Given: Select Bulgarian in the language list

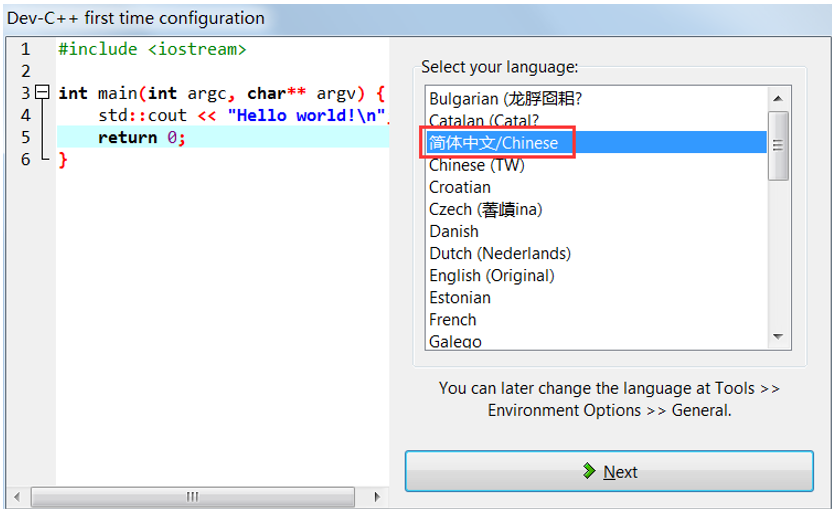Looking at the screenshot, I should click(x=505, y=99).
